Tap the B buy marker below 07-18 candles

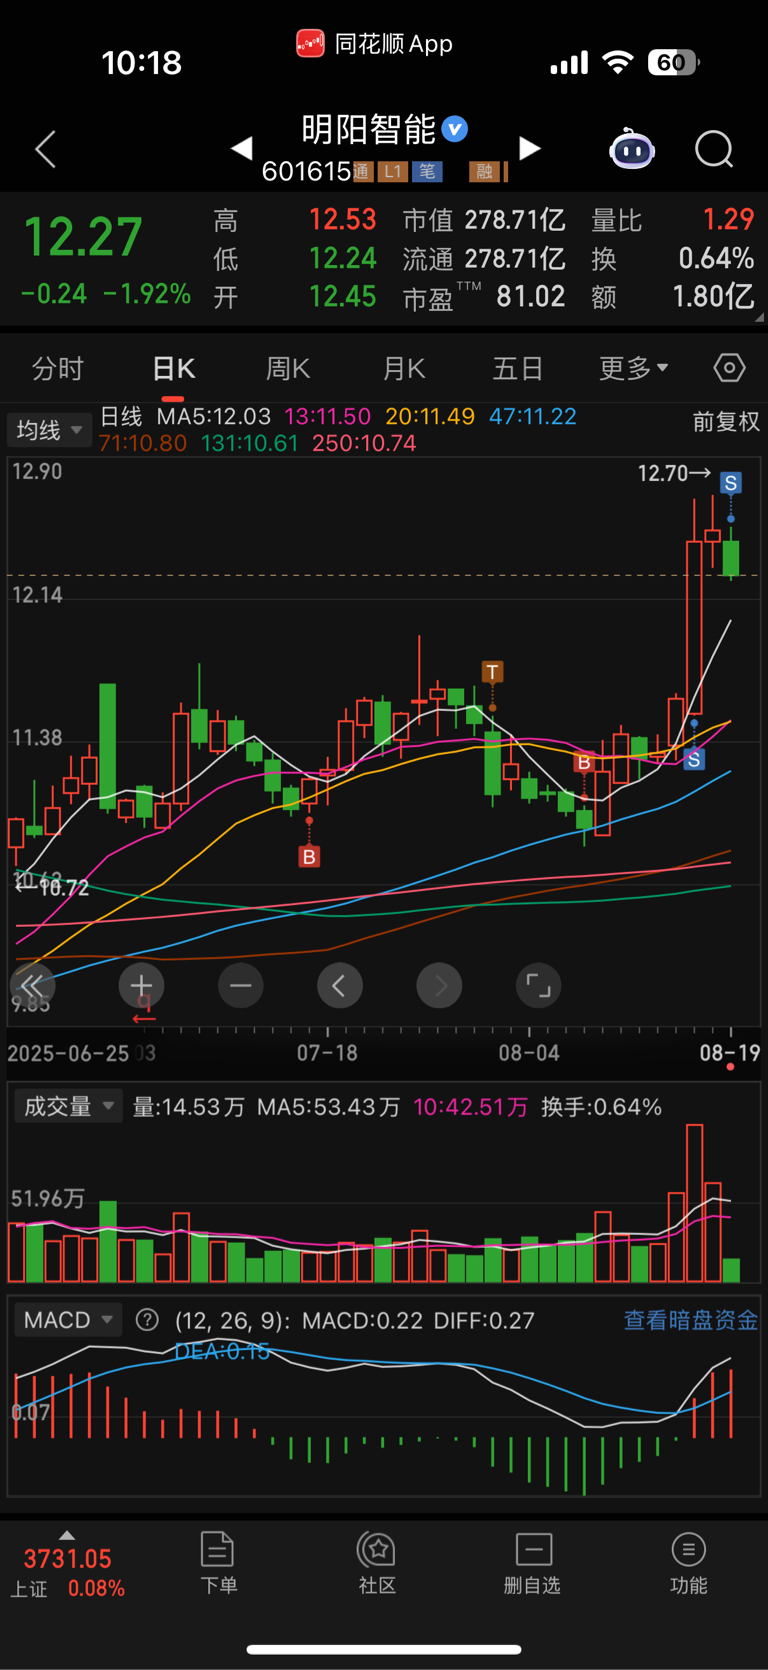[309, 857]
